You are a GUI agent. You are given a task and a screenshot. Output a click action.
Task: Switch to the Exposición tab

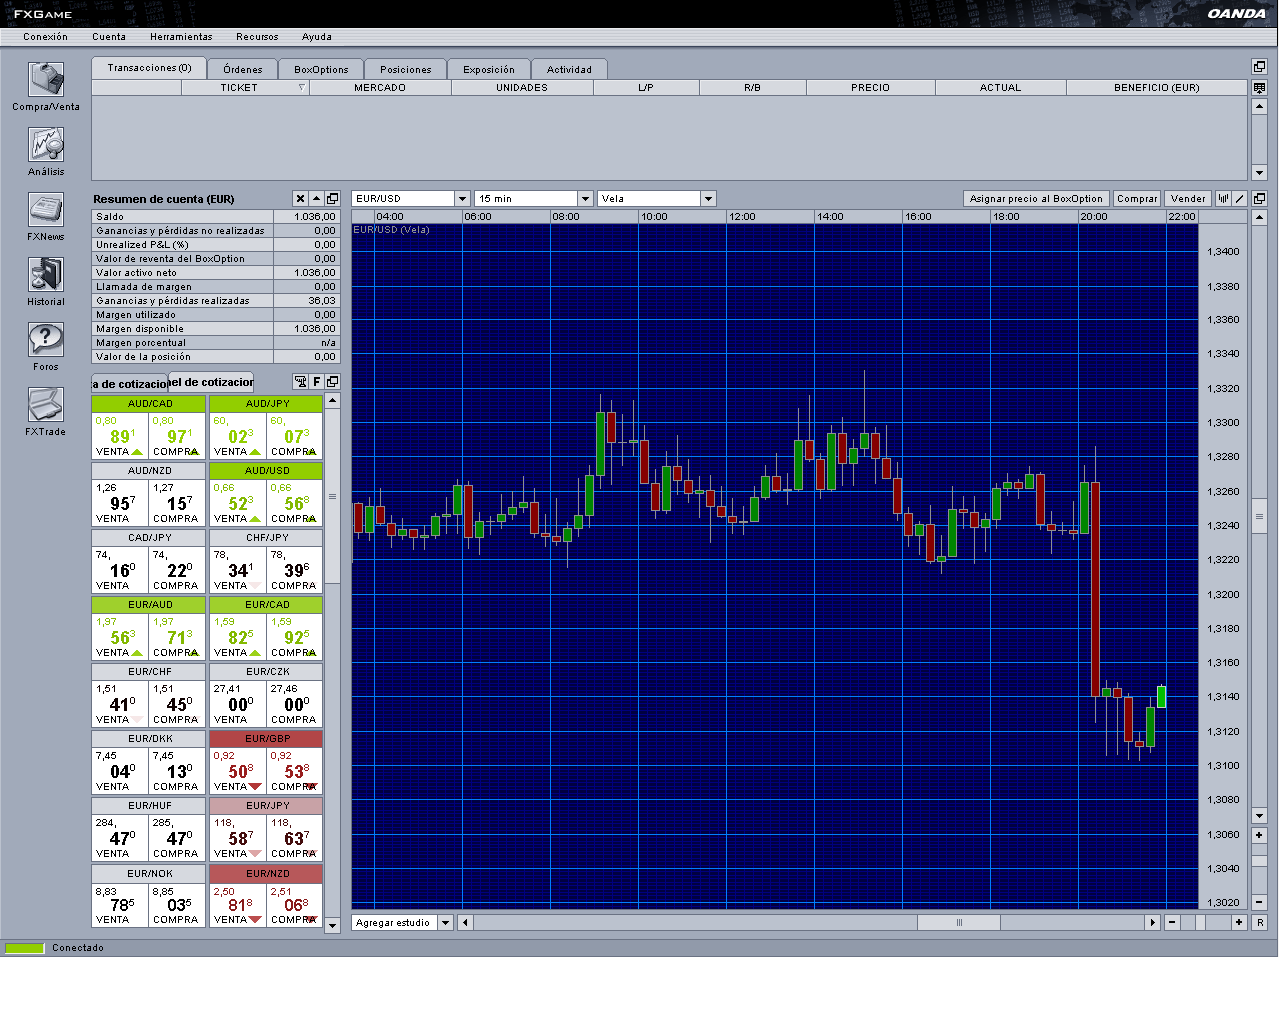tap(489, 70)
